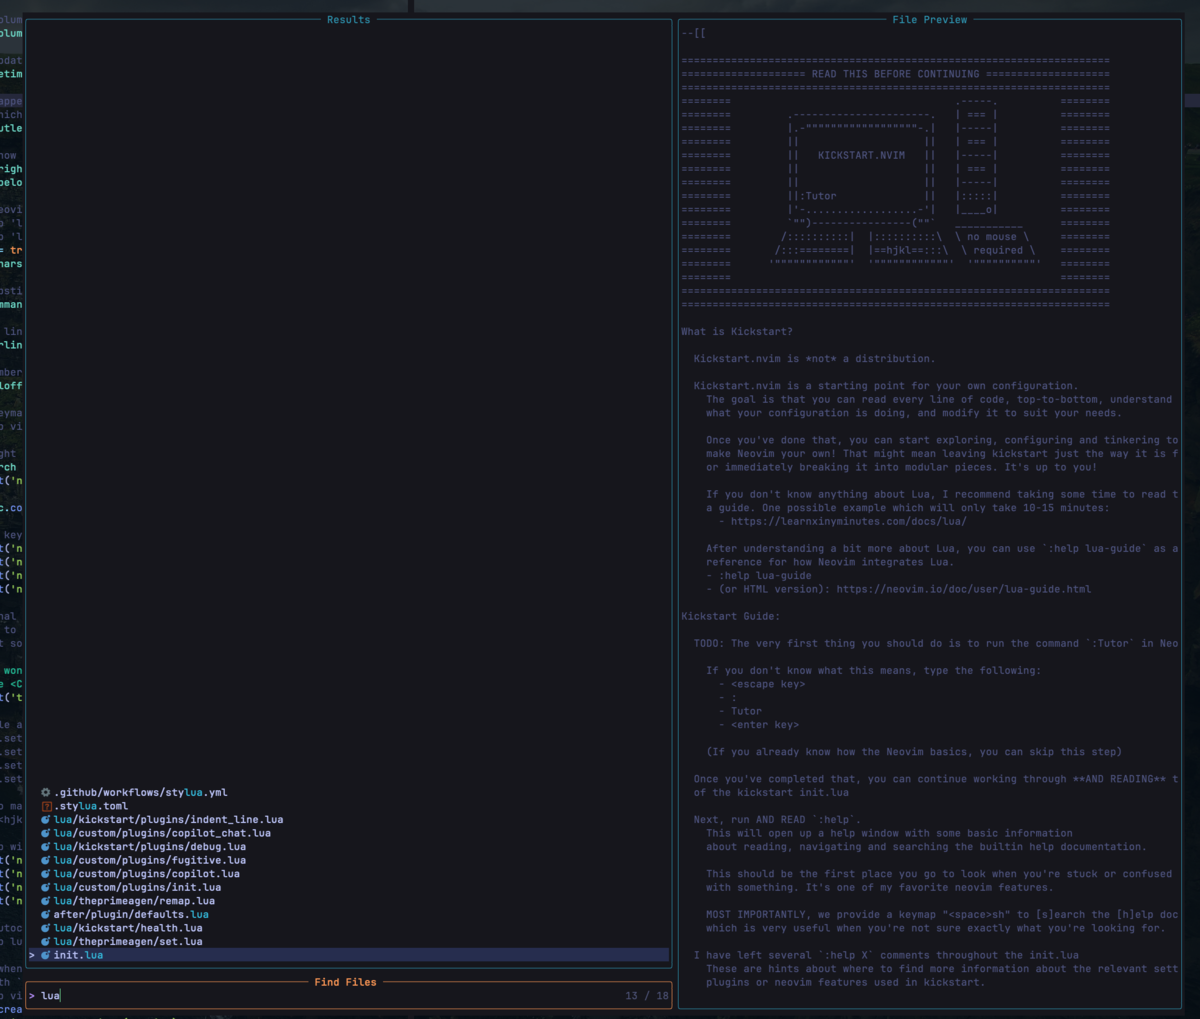Click the 'KICKSTART.NVIM' ASCII art label

click(861, 155)
